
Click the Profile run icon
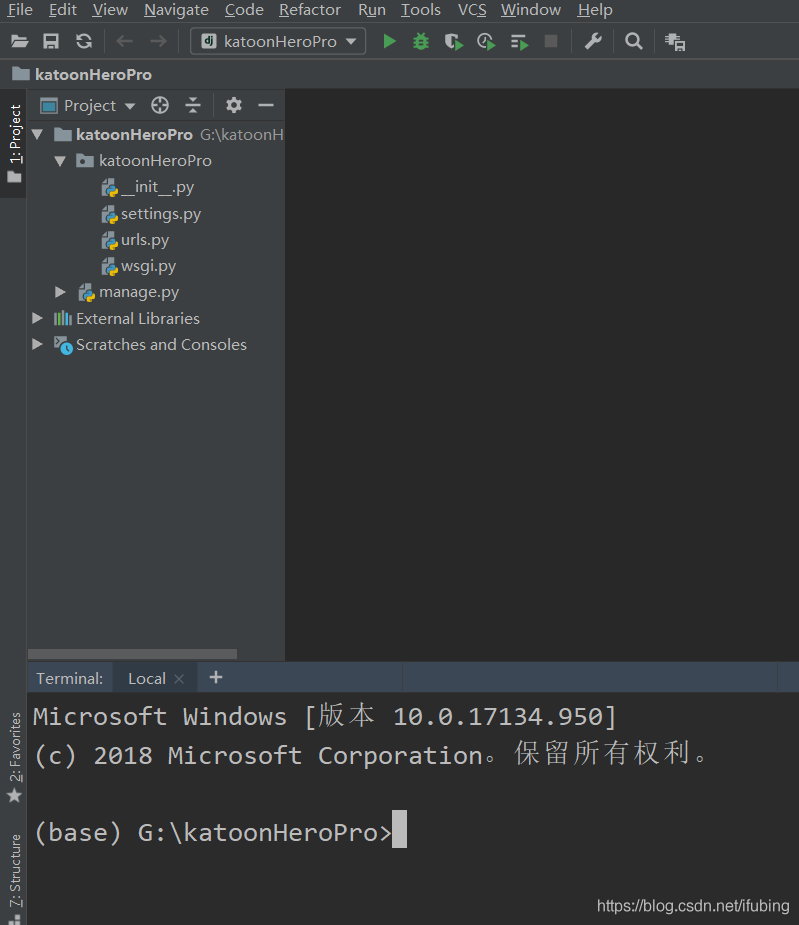tap(486, 42)
